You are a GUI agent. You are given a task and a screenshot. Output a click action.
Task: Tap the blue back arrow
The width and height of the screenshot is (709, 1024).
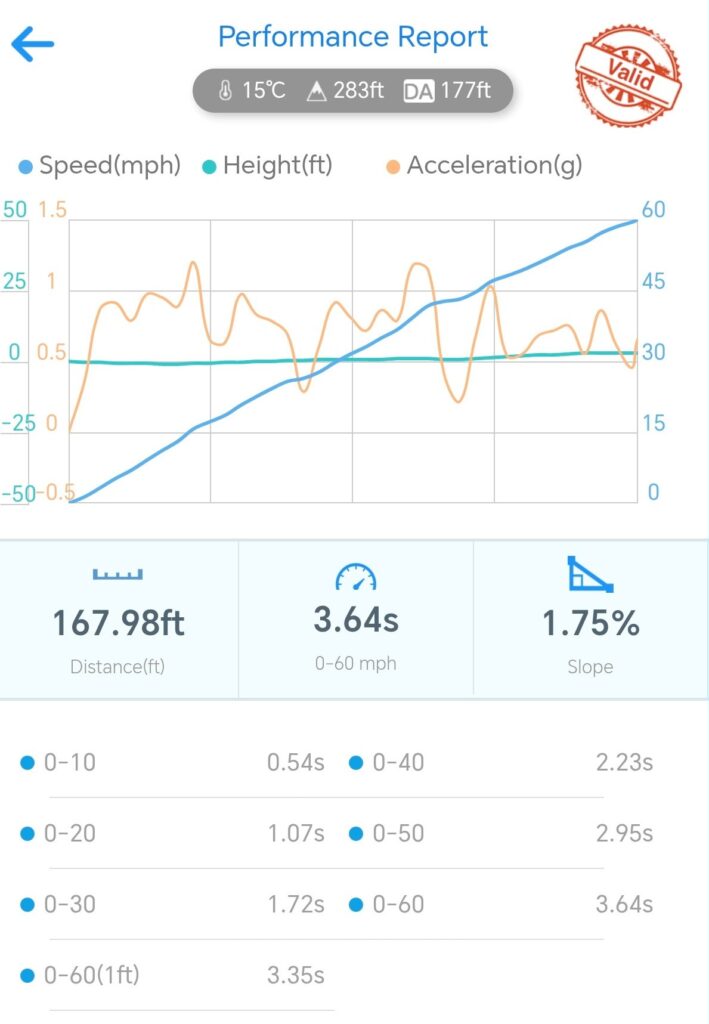pos(32,43)
